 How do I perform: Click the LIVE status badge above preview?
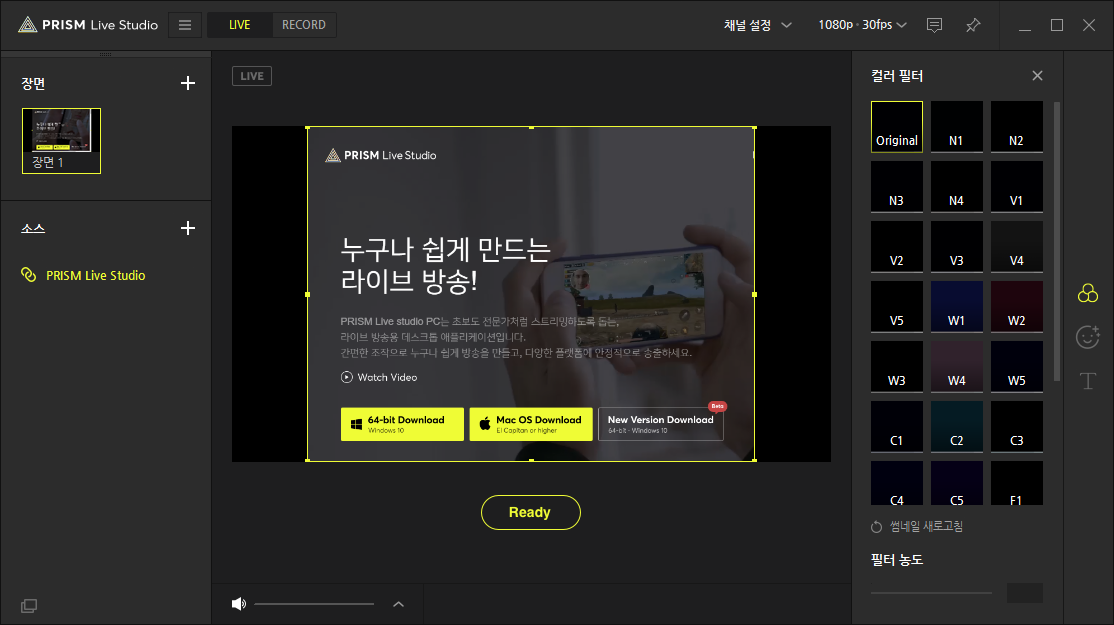(252, 76)
